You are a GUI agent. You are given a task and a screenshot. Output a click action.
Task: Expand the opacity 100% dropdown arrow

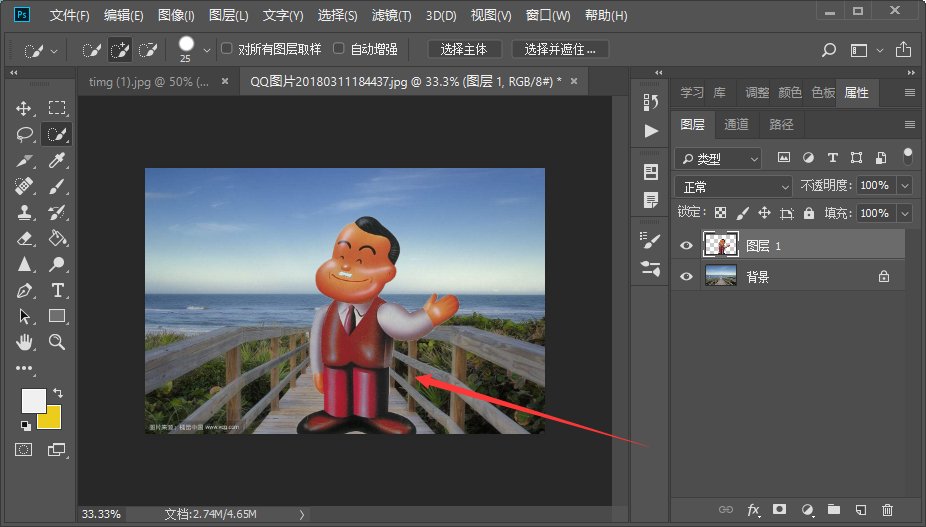(905, 186)
